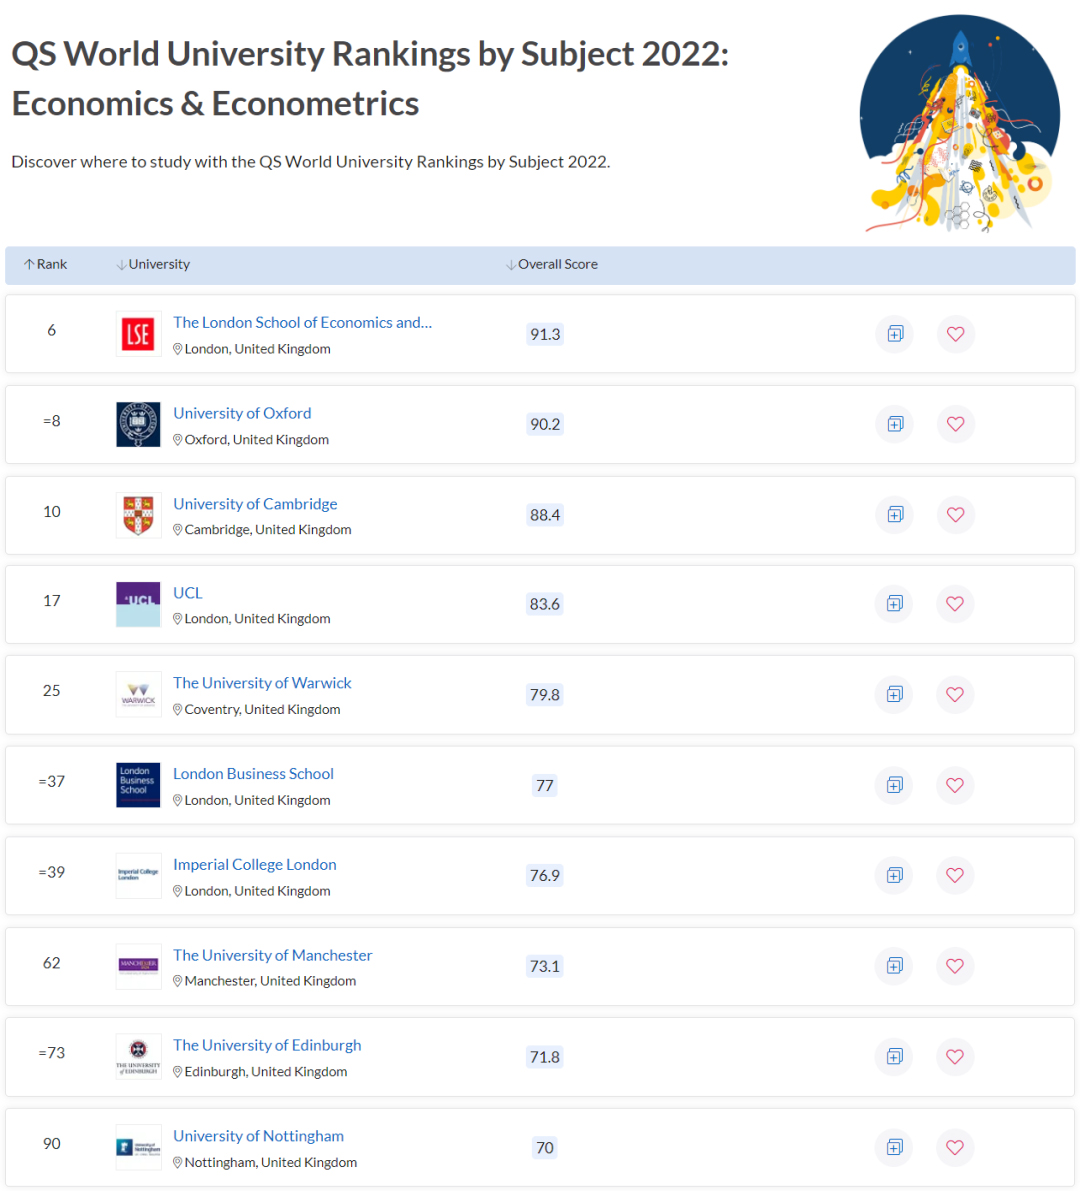Click the London Business School logo
Viewport: 1080px width, 1191px height.
point(138,785)
